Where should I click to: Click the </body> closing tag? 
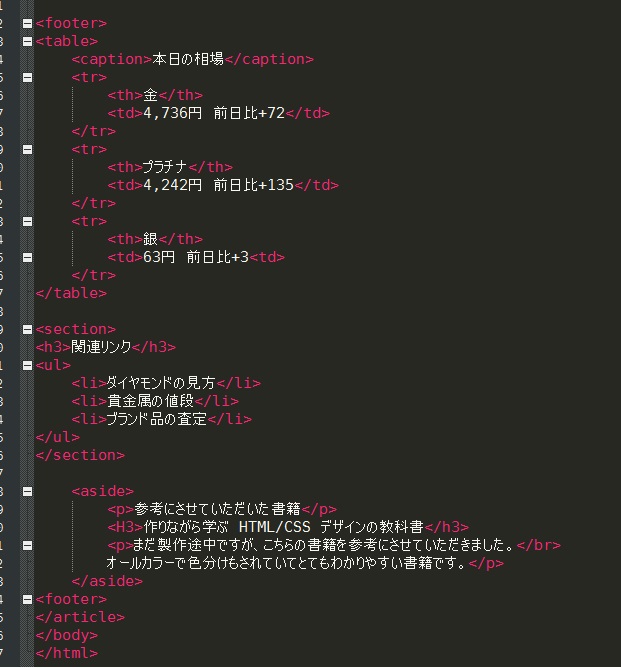pos(67,636)
